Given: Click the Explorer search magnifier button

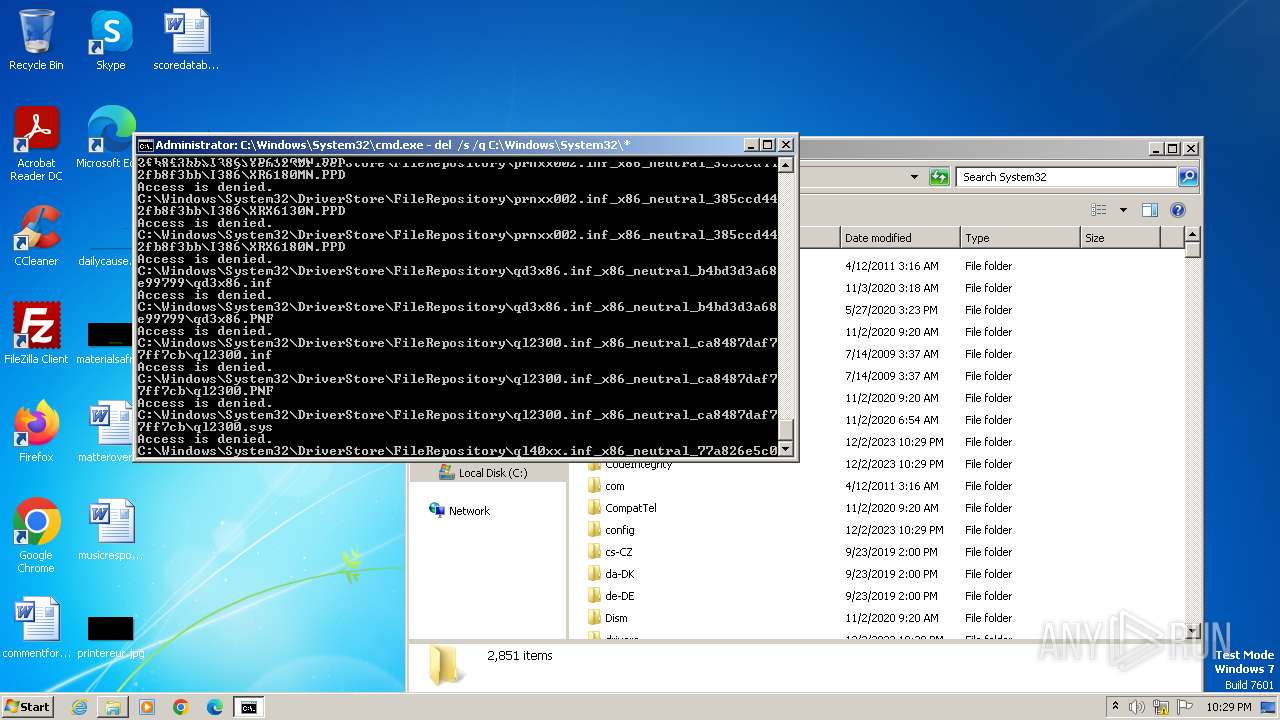Looking at the screenshot, I should 1187,177.
